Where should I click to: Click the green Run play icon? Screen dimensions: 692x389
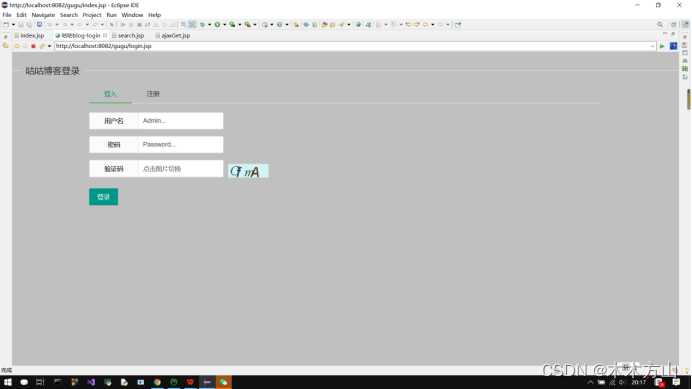pyautogui.click(x=217, y=25)
